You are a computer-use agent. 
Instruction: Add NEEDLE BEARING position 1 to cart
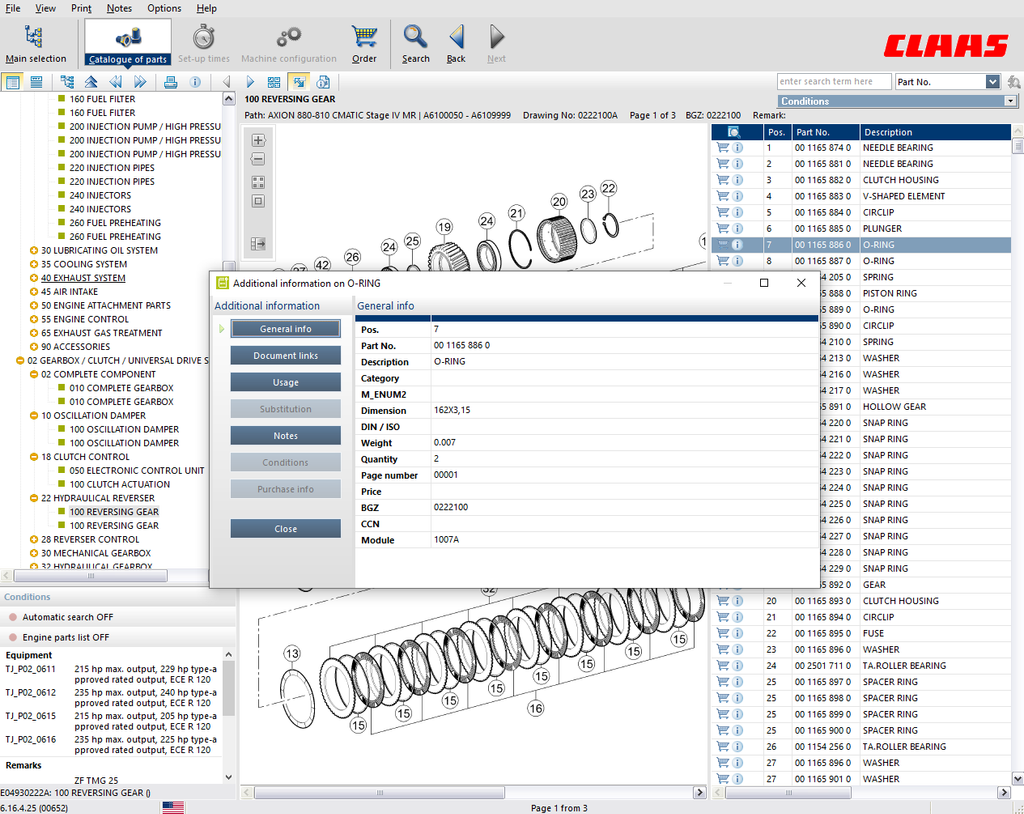tap(722, 148)
